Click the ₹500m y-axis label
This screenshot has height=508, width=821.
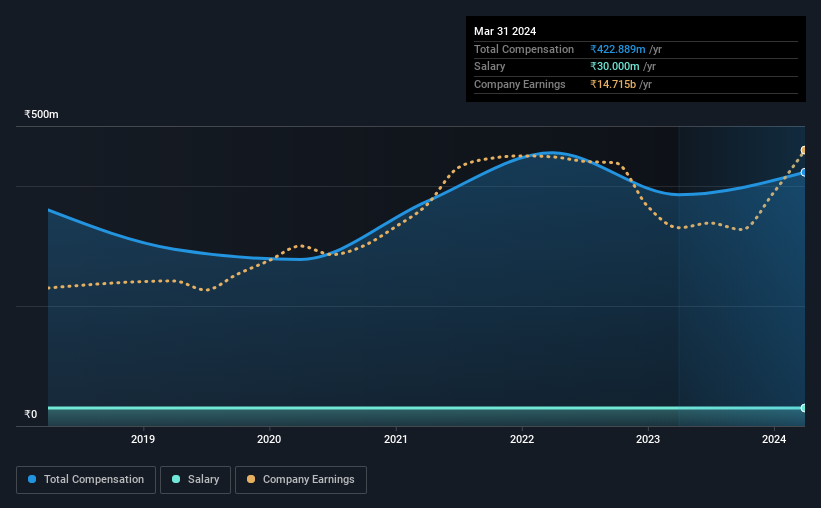point(41,114)
